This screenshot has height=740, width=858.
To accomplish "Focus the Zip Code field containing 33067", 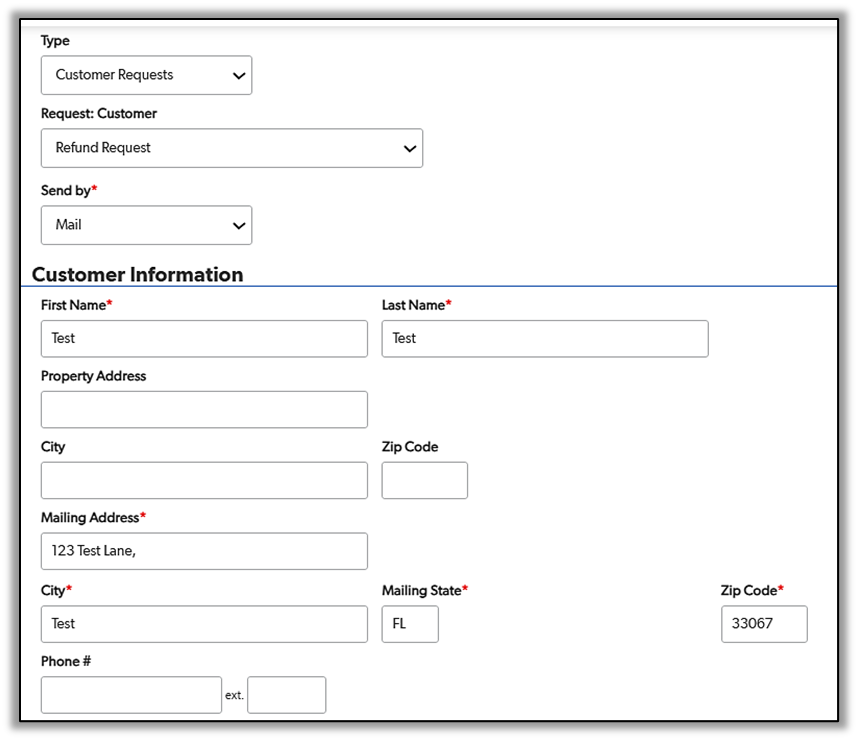I will point(763,624).
